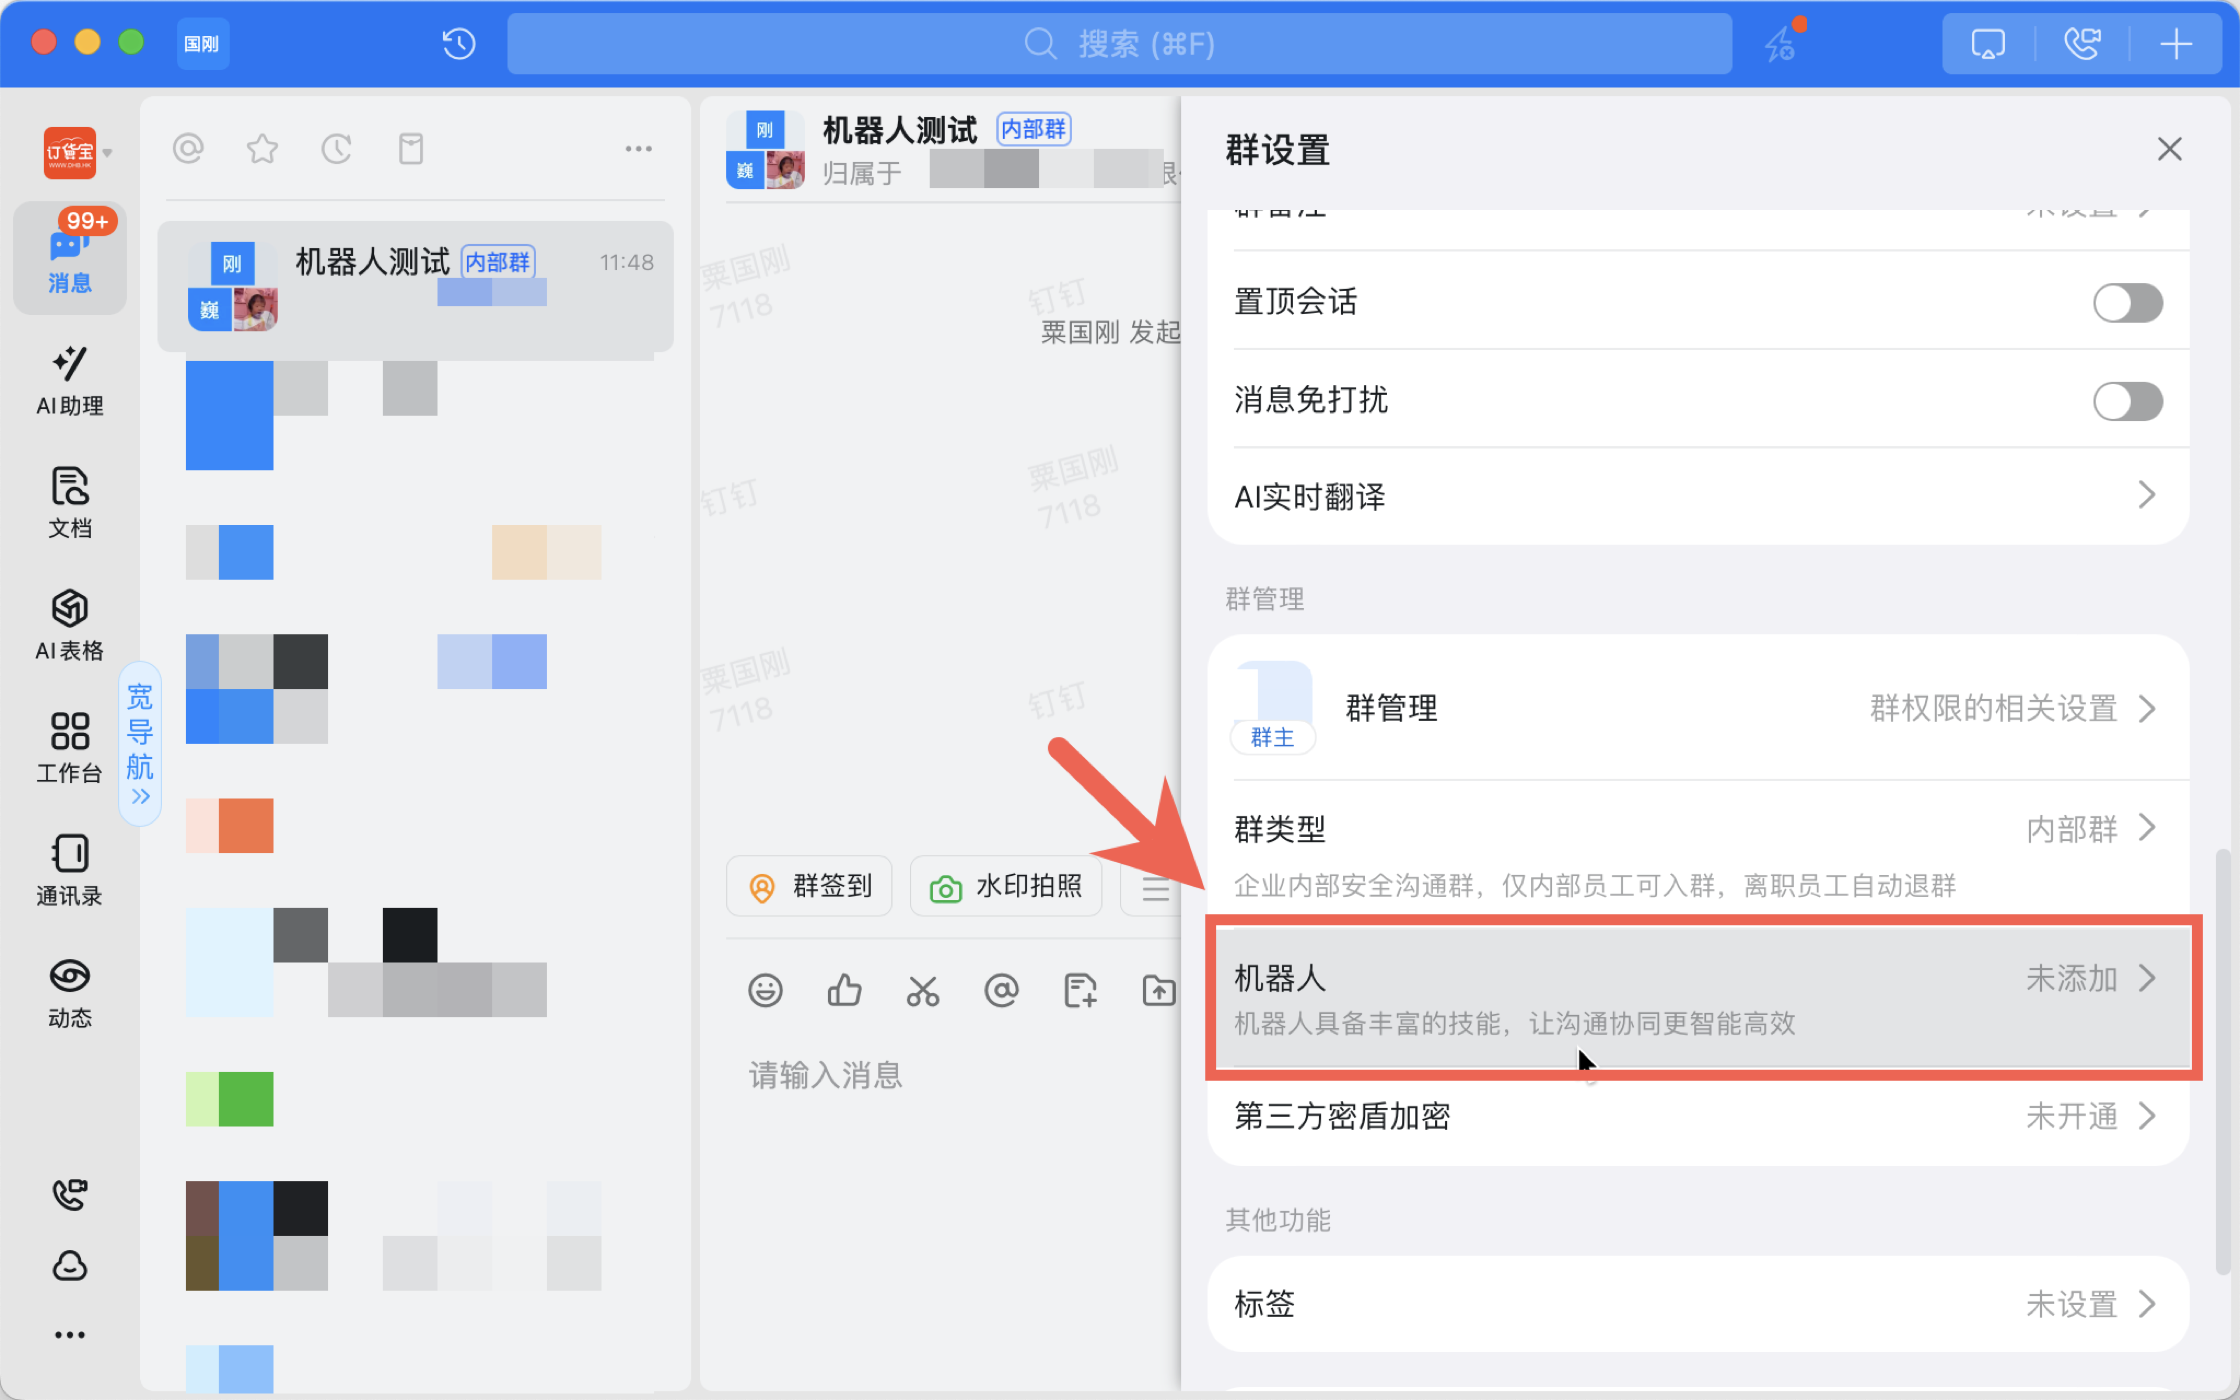Click the @ mention filter icon
The image size is (2240, 1400).
click(x=188, y=149)
